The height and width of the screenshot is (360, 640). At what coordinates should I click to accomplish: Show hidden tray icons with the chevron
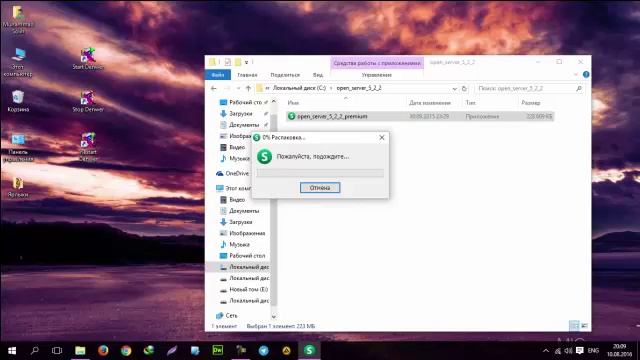click(x=546, y=351)
